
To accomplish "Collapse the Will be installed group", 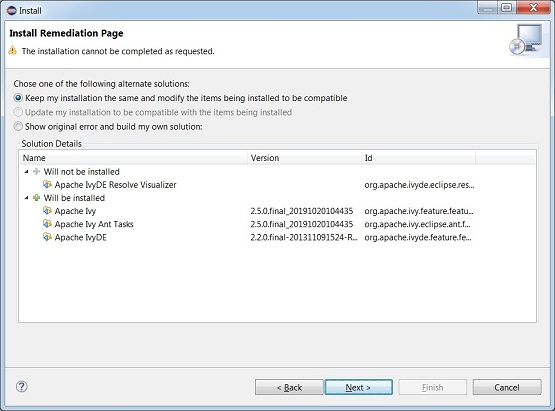I will 27,198.
